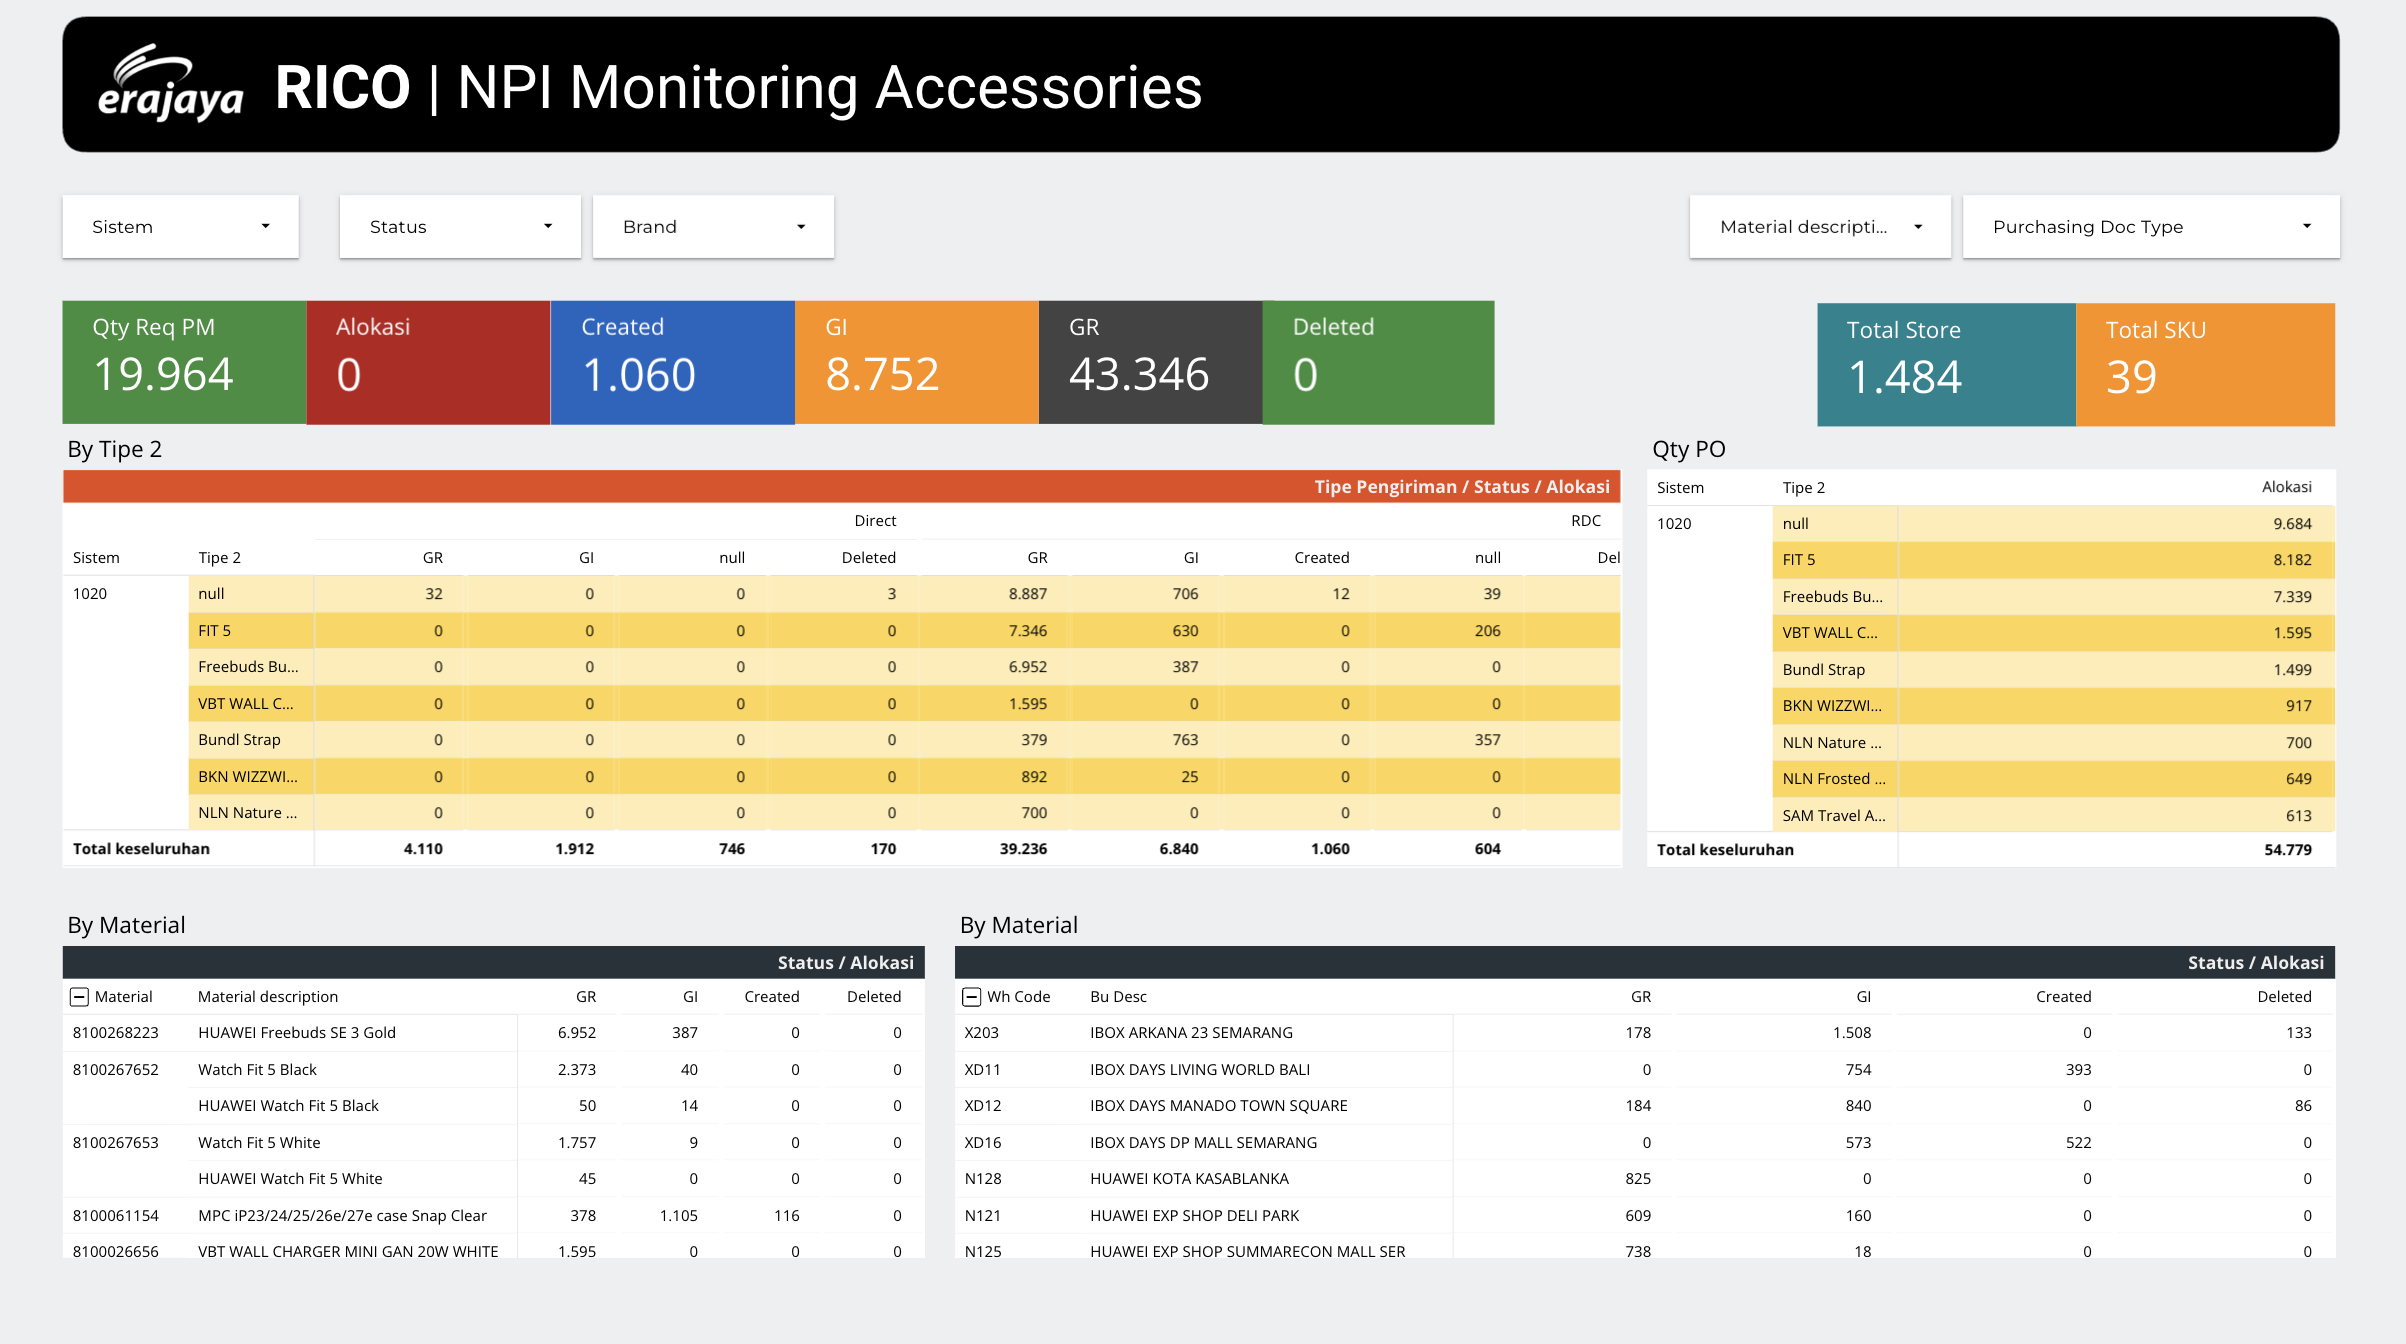Click NLN Frosted ... row in Qty PO
The width and height of the screenshot is (2406, 1344).
pyautogui.click(x=2054, y=779)
